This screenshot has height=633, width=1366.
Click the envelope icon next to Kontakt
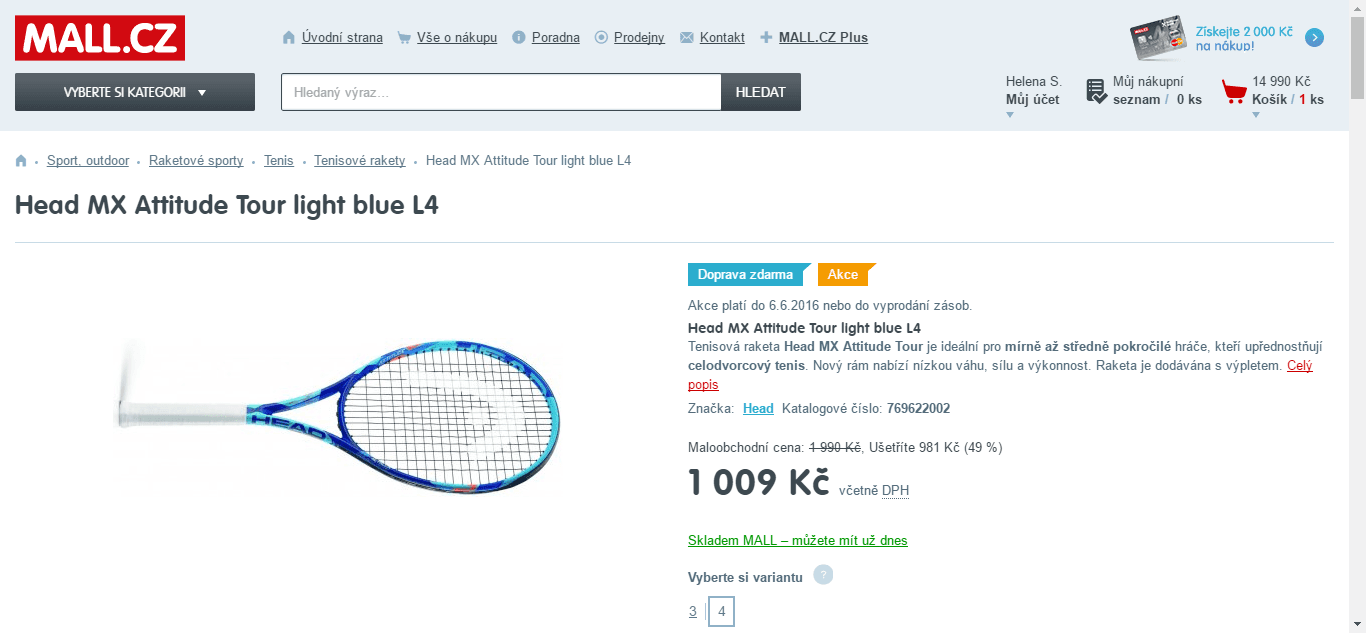tap(686, 38)
